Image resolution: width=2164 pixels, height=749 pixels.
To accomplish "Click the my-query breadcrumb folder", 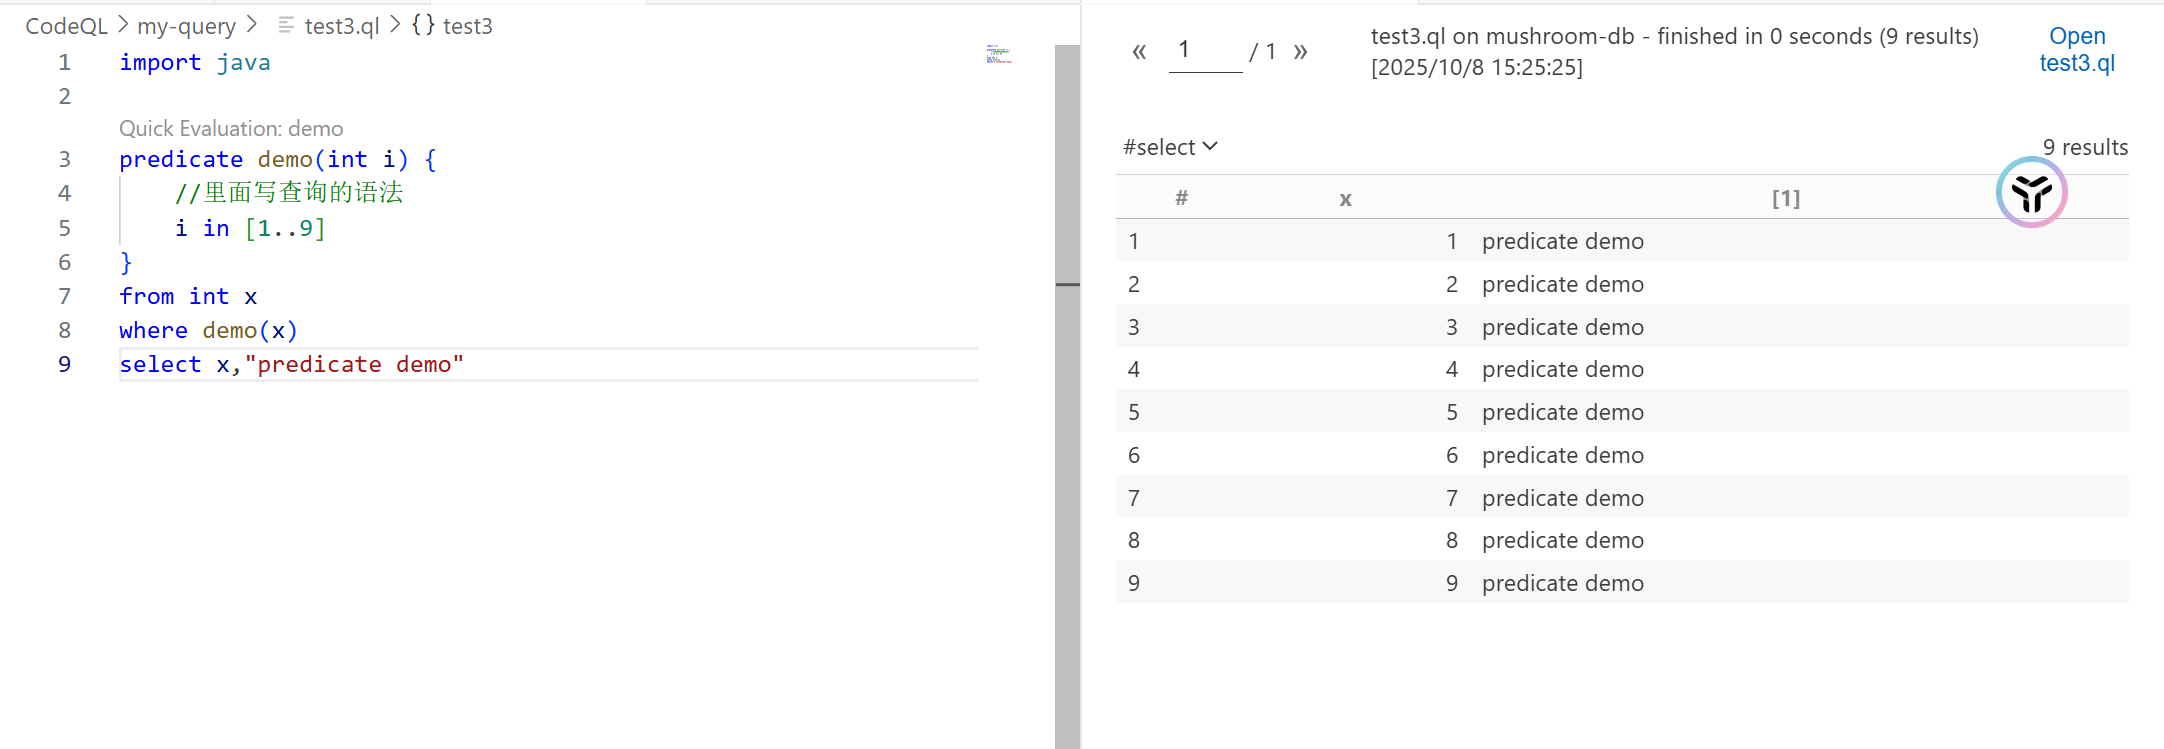I will [x=187, y=26].
